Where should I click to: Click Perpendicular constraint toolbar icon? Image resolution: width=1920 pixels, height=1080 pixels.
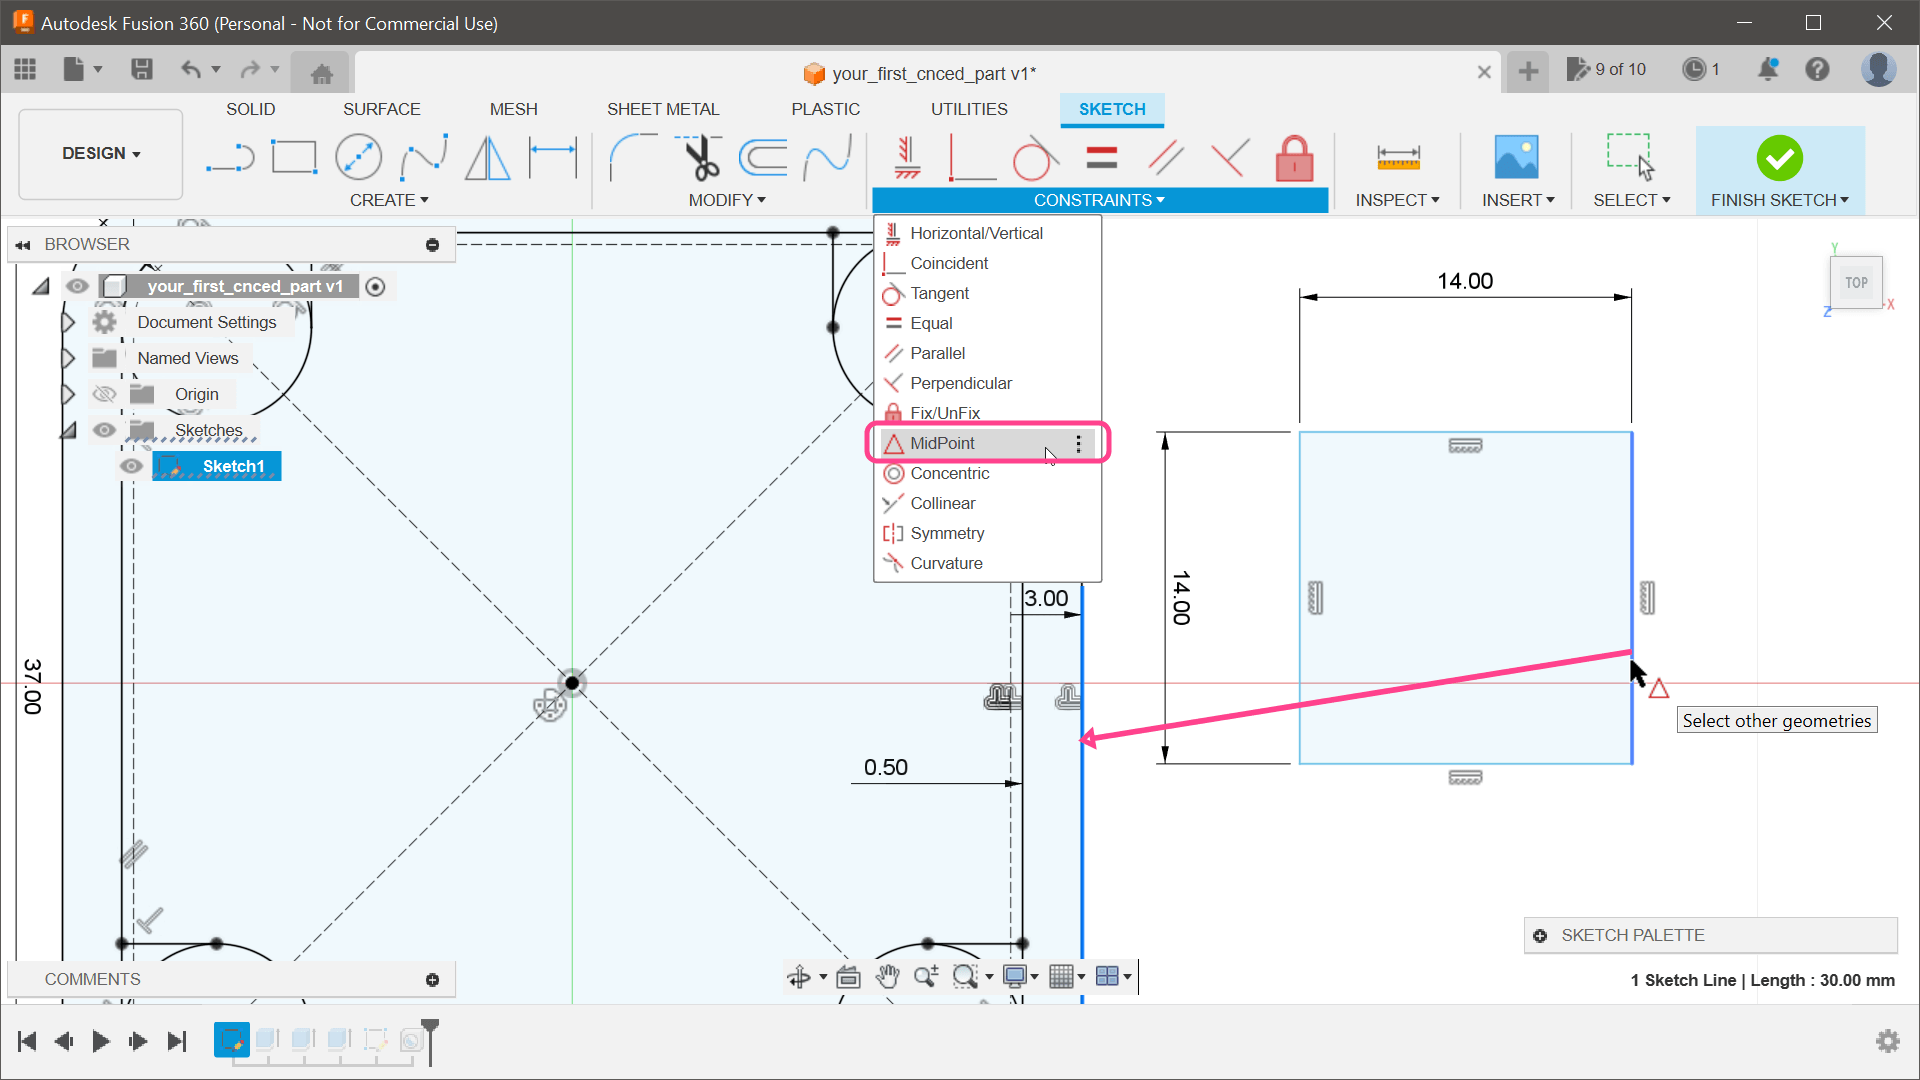coord(1230,158)
